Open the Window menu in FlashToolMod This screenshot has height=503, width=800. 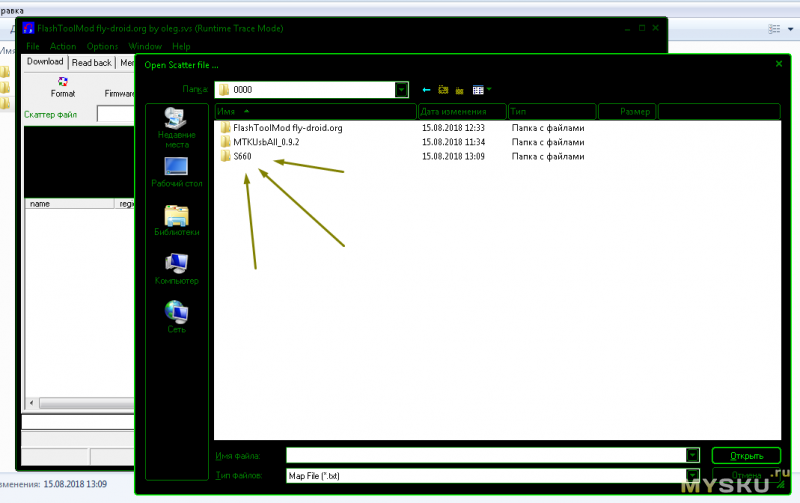tap(145, 46)
